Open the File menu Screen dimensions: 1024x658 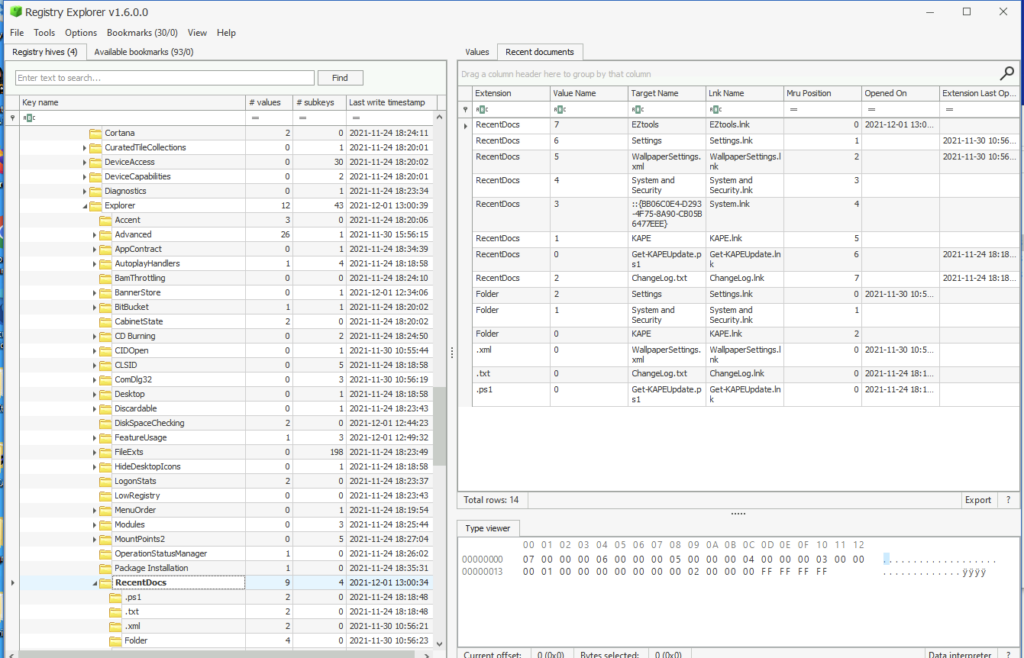[x=16, y=33]
